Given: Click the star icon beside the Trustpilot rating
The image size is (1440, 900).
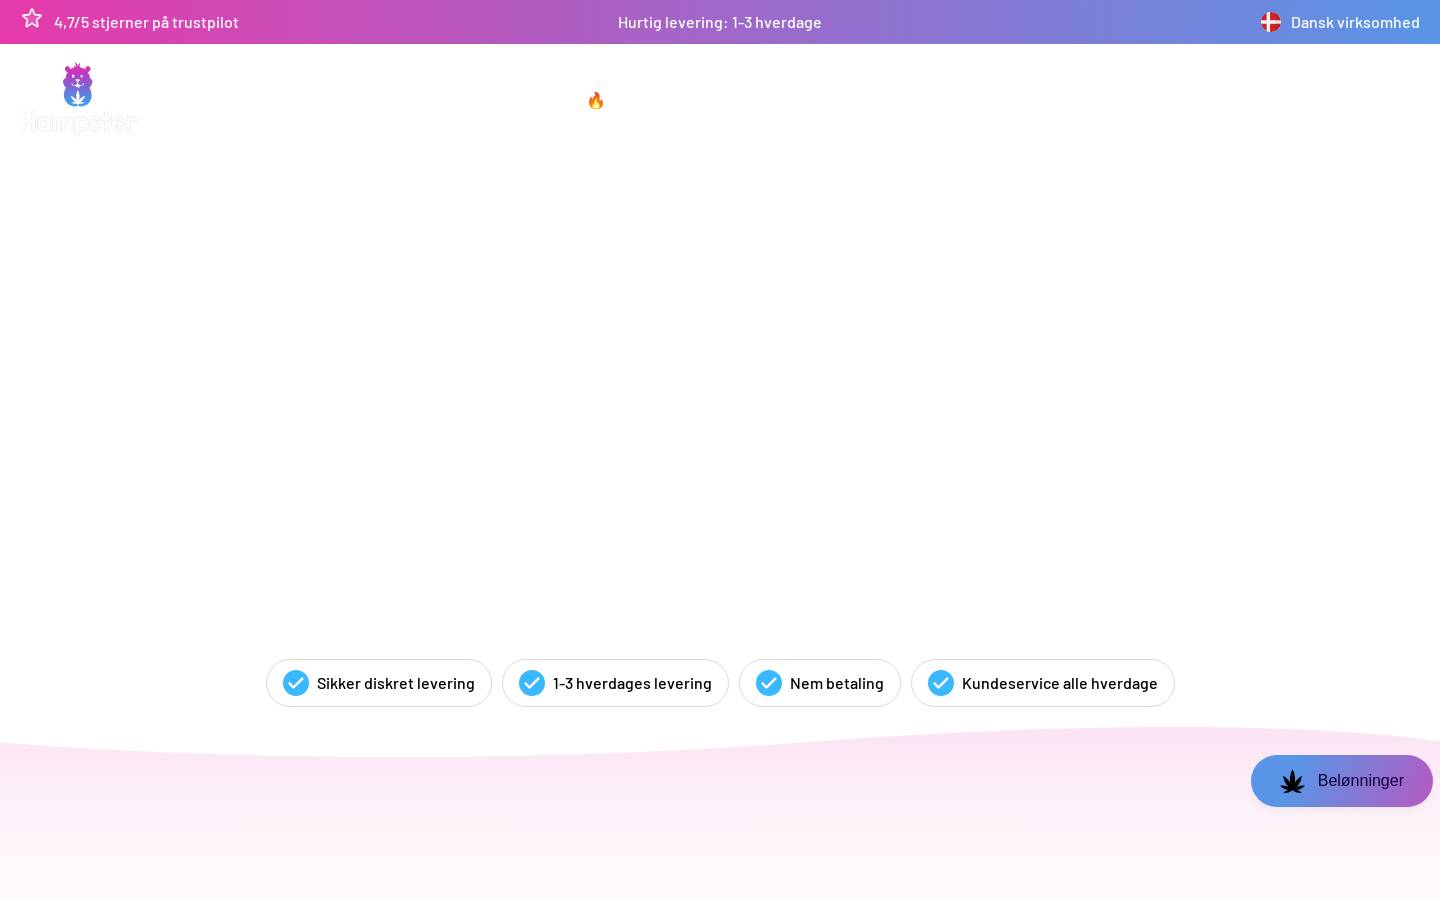Looking at the screenshot, I should (x=32, y=18).
